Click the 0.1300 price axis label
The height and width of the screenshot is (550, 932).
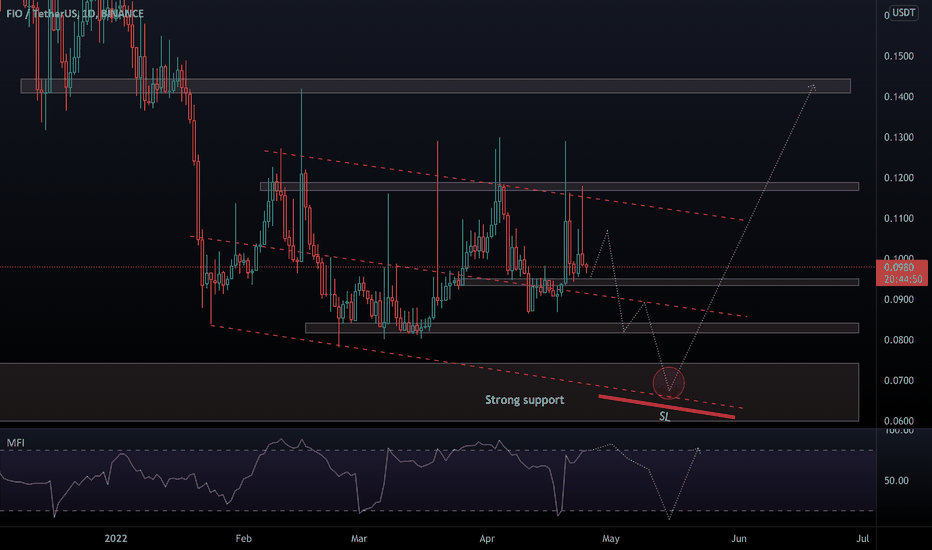coord(899,137)
